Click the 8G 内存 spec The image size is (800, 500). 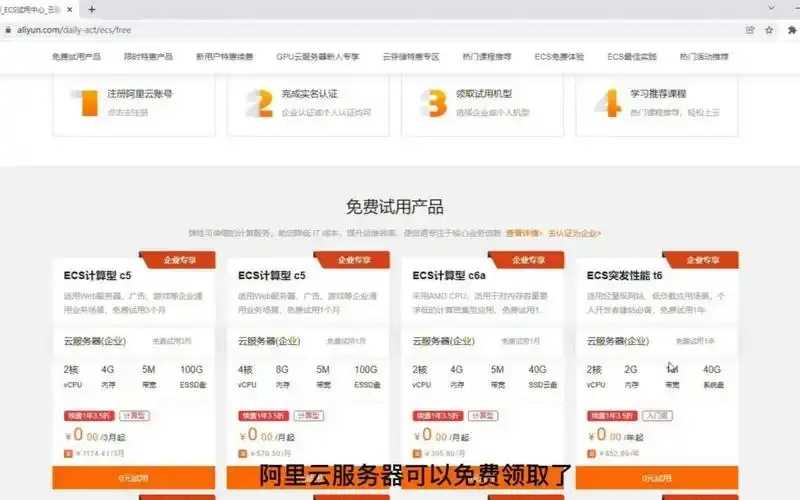pos(282,376)
